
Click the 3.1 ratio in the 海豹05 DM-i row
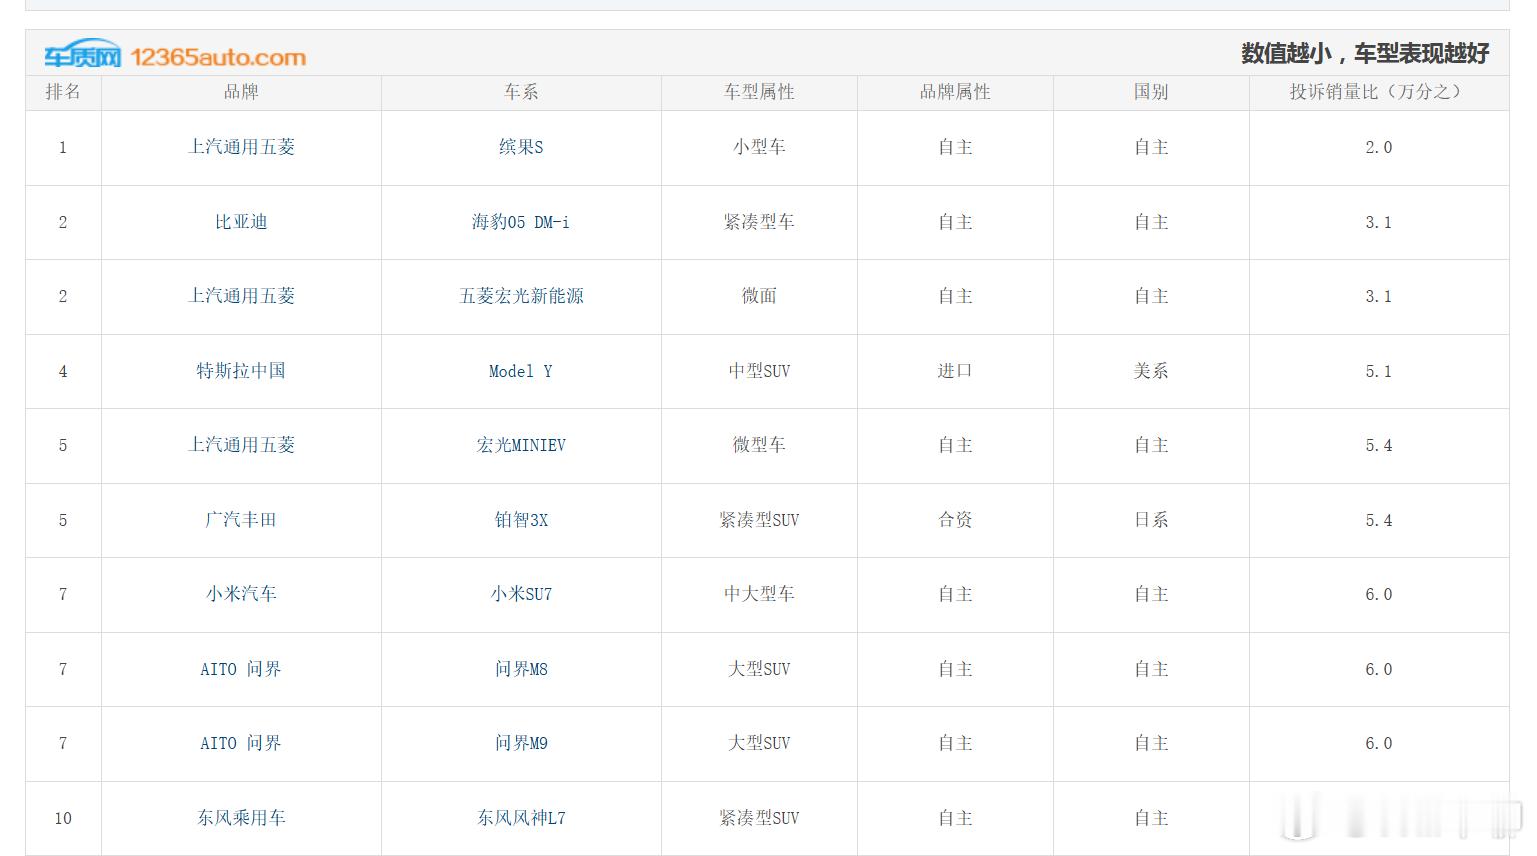tap(1379, 222)
